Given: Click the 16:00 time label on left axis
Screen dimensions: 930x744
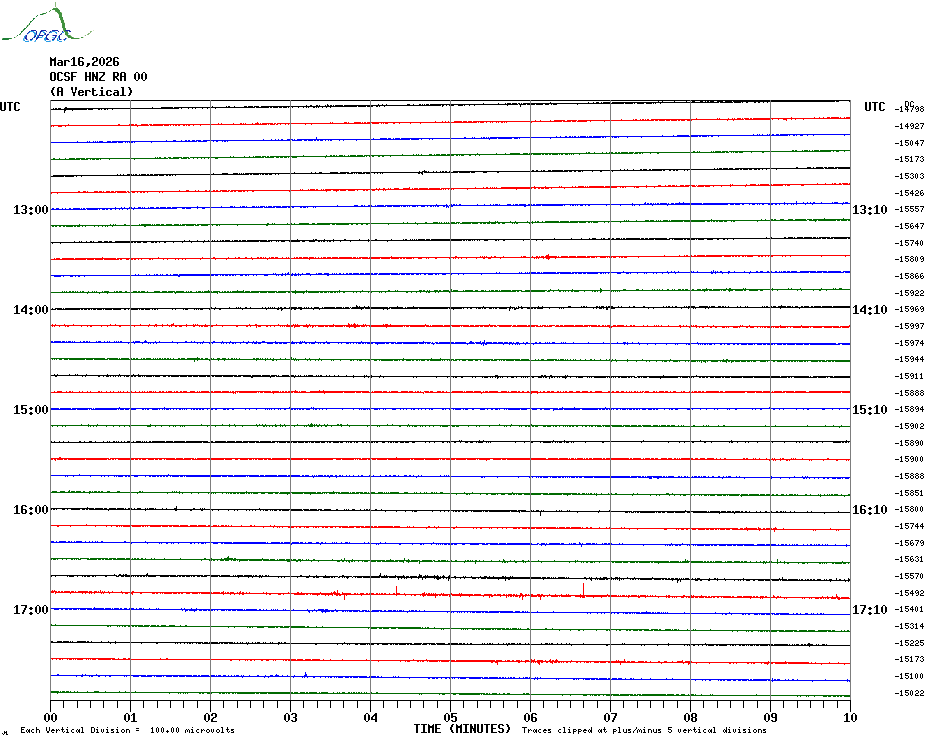Looking at the screenshot, I should click(31, 510).
